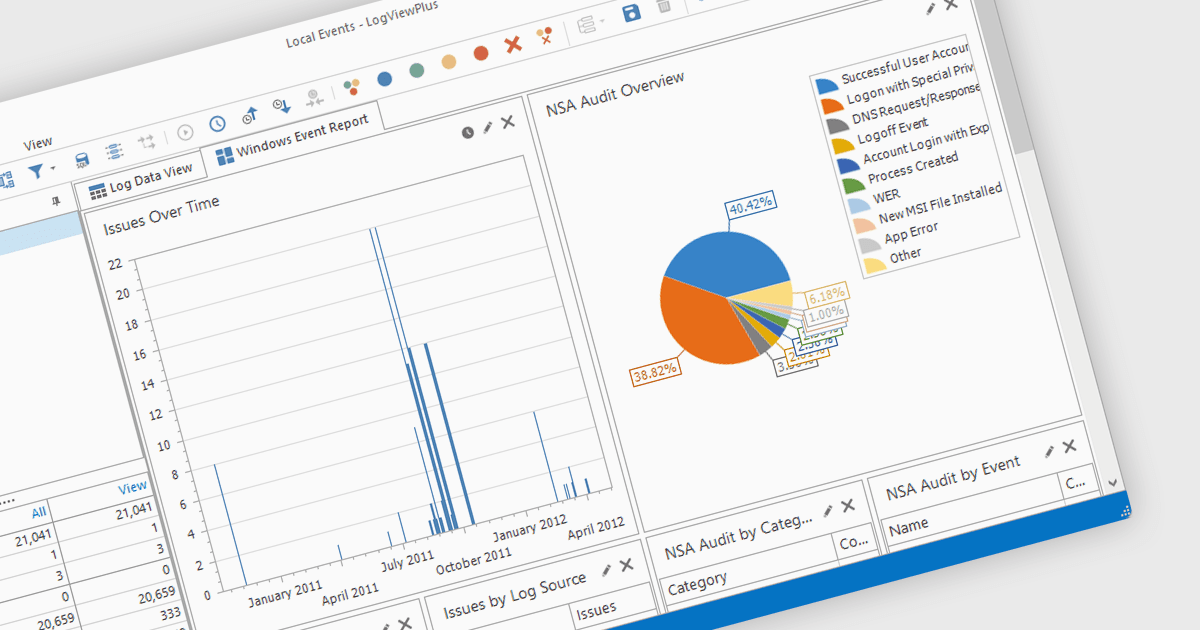Open the blue funnel filter dropdown
The height and width of the screenshot is (630, 1200).
point(40,171)
